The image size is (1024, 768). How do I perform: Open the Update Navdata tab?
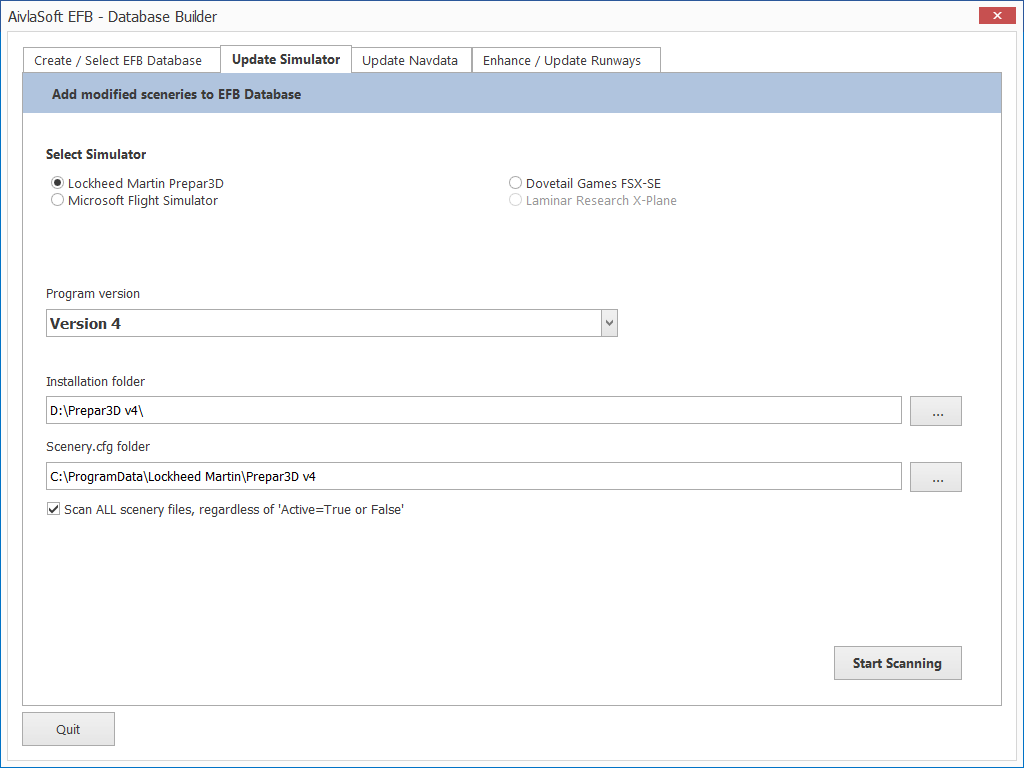(x=411, y=60)
